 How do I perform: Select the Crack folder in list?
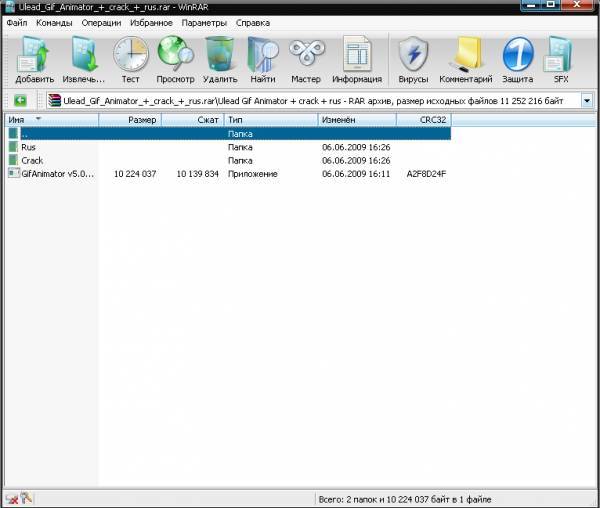(32, 160)
